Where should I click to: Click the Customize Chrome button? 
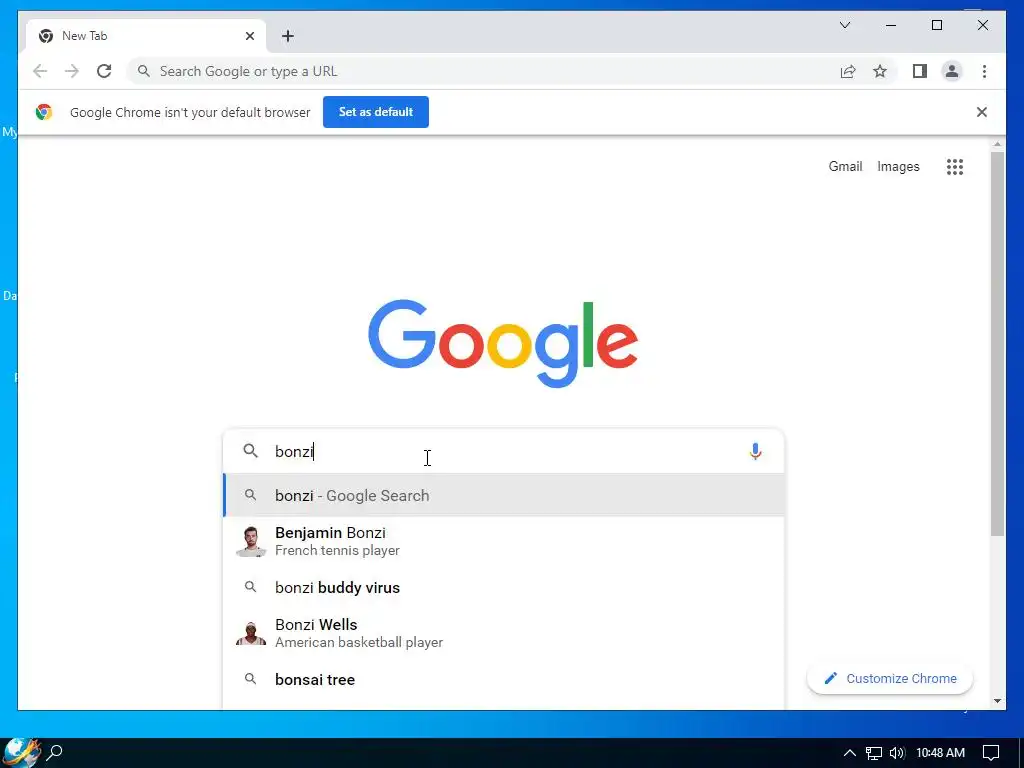(x=889, y=679)
